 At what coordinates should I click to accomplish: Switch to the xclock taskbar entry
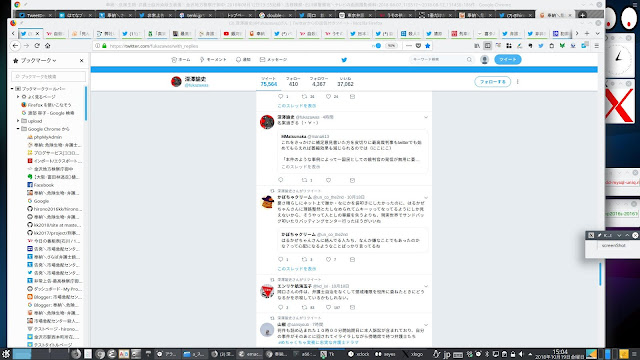[x=359, y=354]
